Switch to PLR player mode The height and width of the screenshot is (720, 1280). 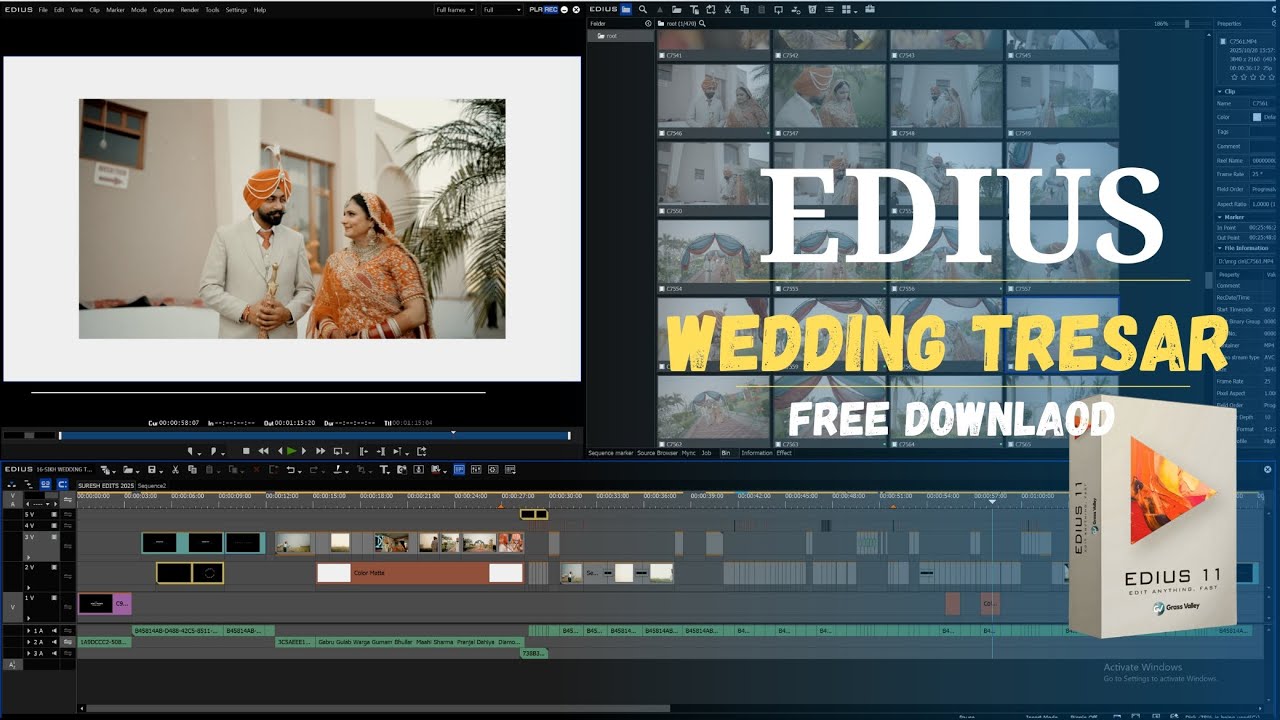536,9
